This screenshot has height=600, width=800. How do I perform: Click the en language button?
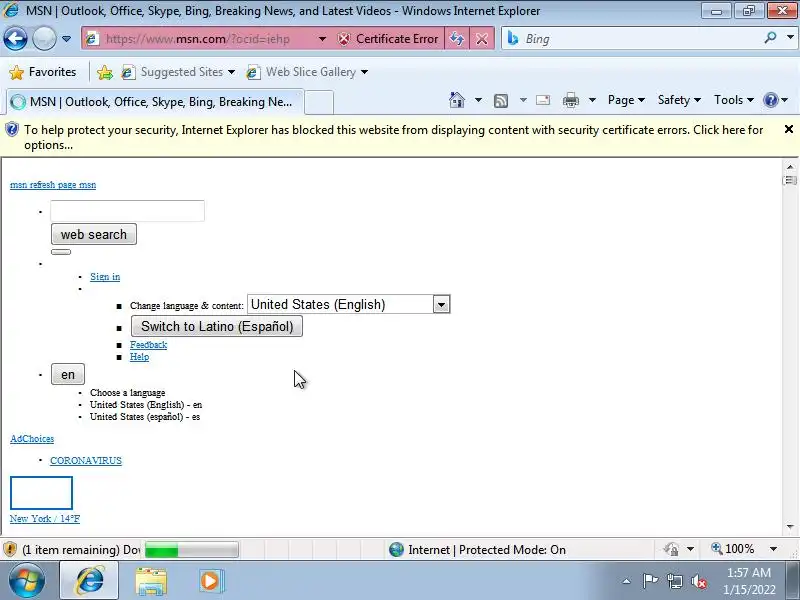[x=68, y=374]
